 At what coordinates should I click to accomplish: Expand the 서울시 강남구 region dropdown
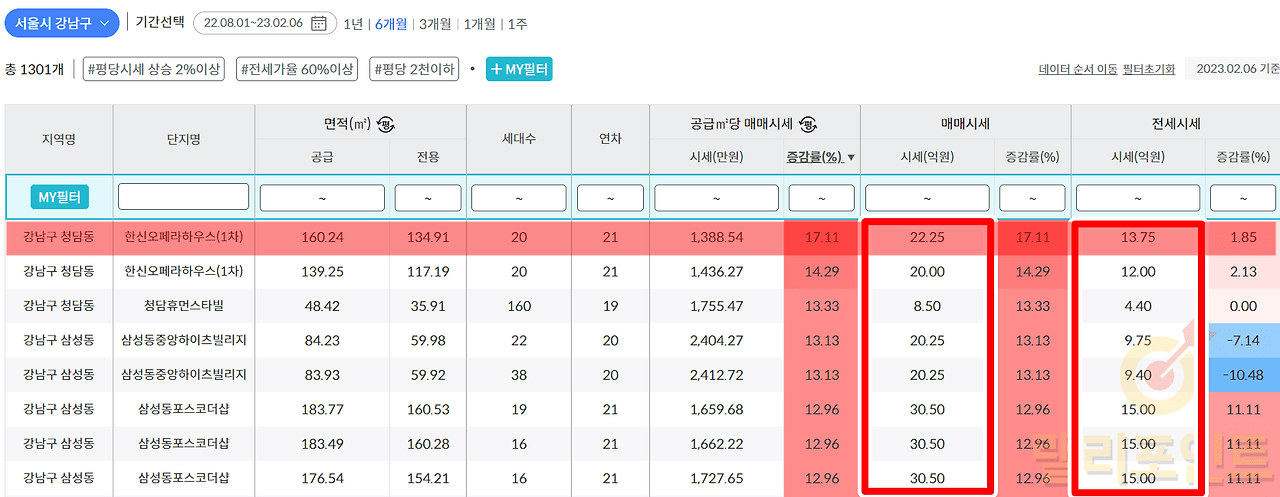tap(62, 23)
